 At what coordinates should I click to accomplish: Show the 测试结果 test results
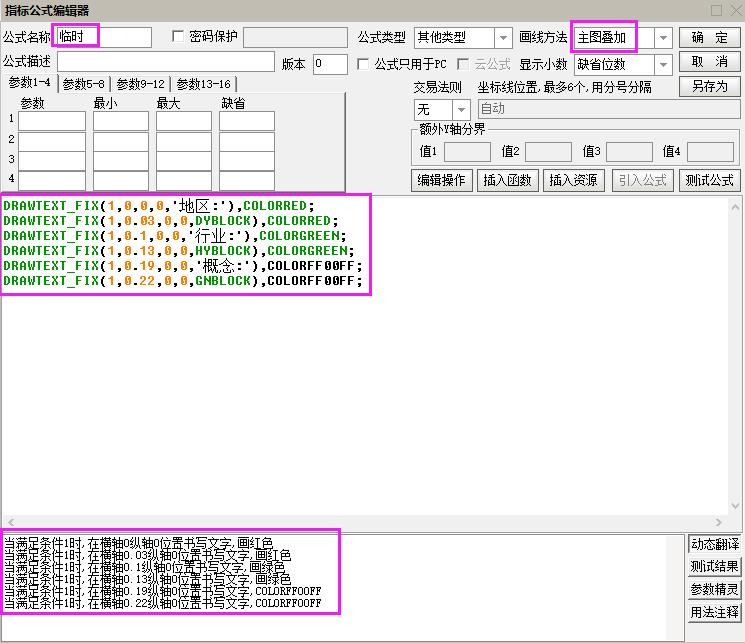714,566
